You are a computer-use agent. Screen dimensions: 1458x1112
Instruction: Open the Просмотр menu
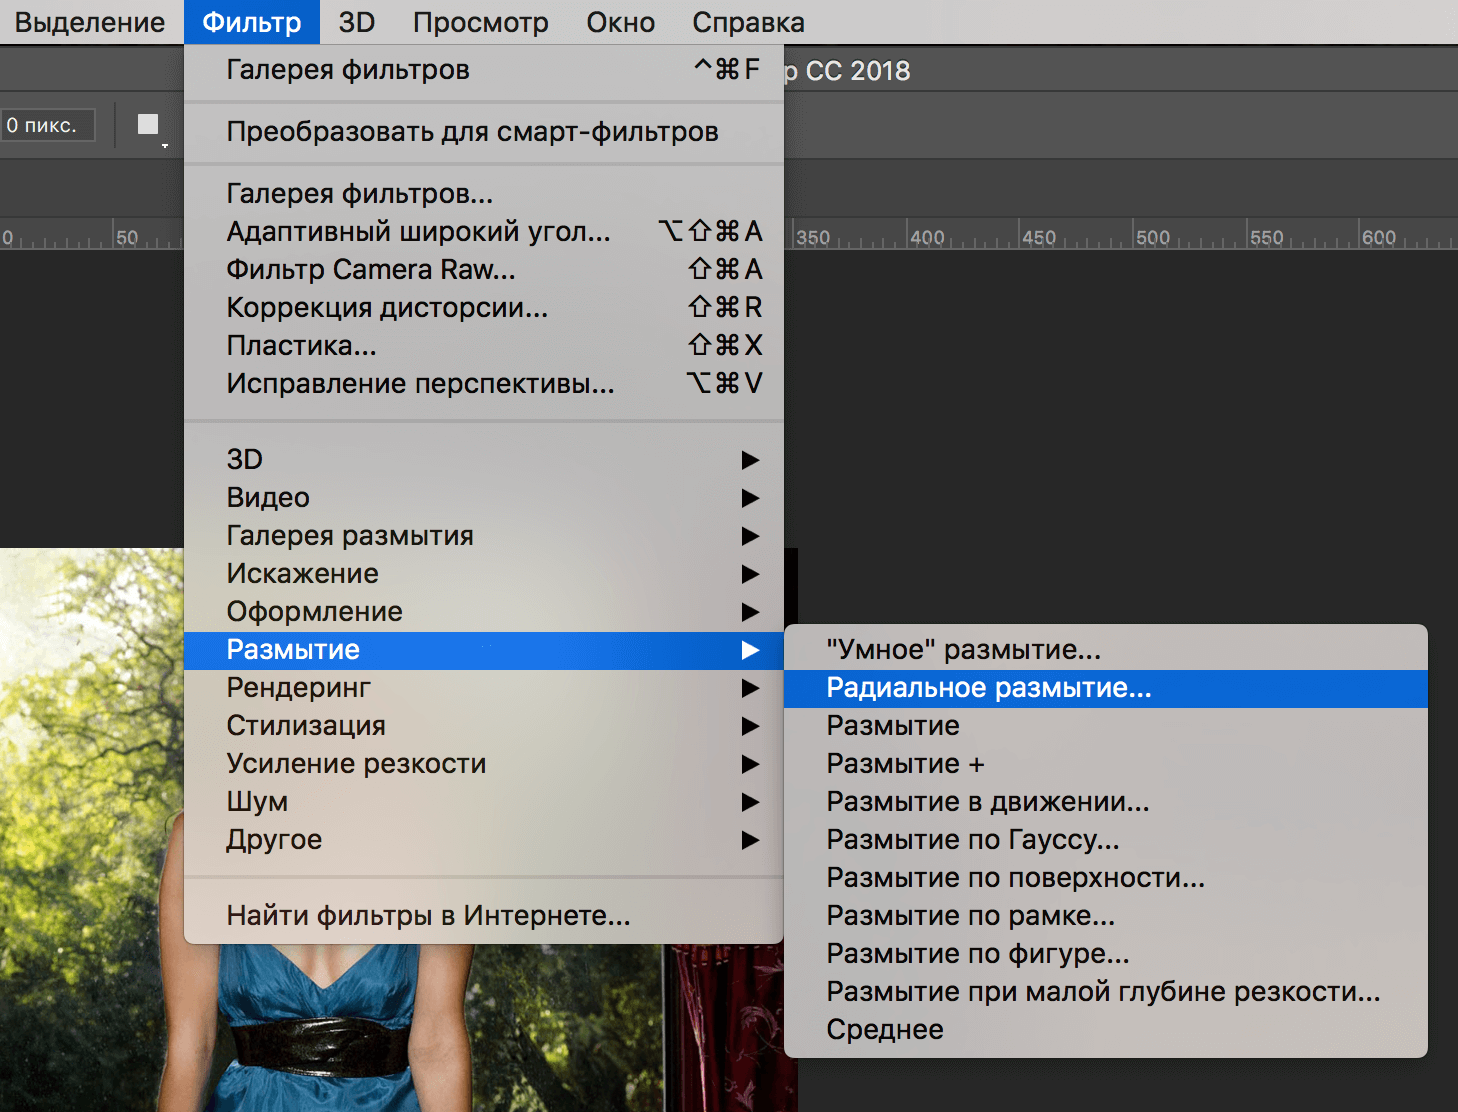click(480, 21)
